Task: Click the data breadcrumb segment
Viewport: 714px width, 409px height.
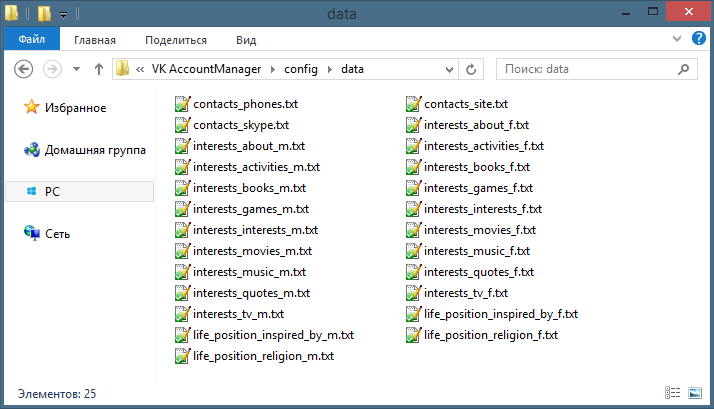Action: click(x=352, y=69)
